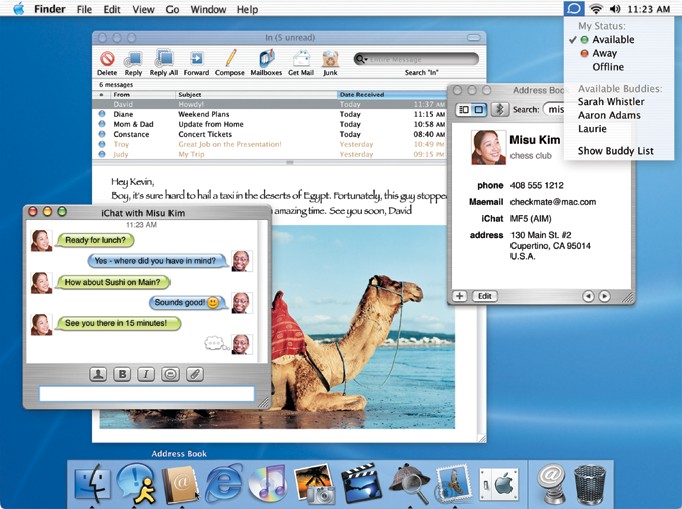
Task: Open iMovie clapperboard icon in Dock
Action: pyautogui.click(x=361, y=483)
